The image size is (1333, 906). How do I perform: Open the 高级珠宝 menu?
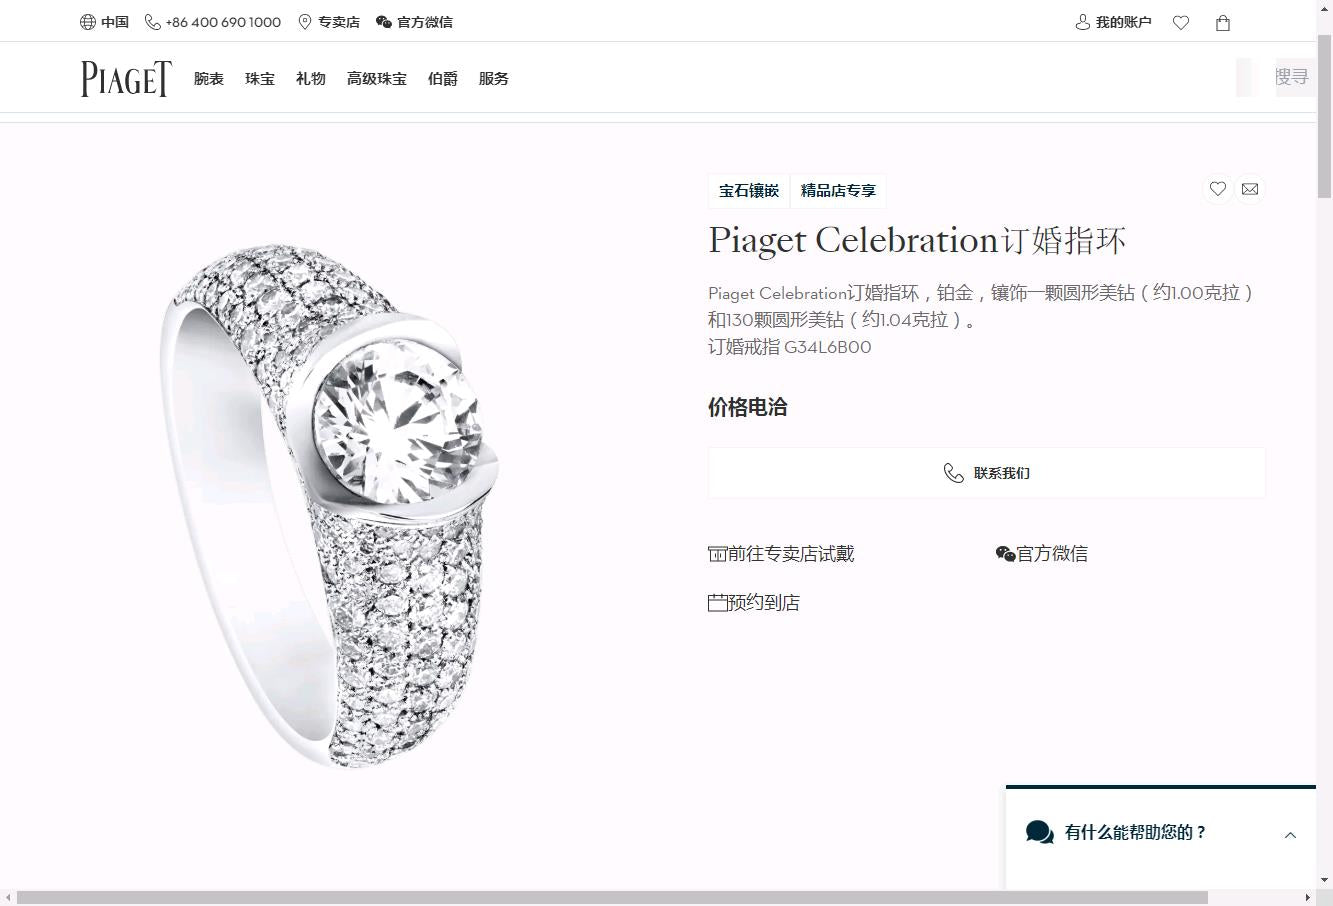pos(377,79)
